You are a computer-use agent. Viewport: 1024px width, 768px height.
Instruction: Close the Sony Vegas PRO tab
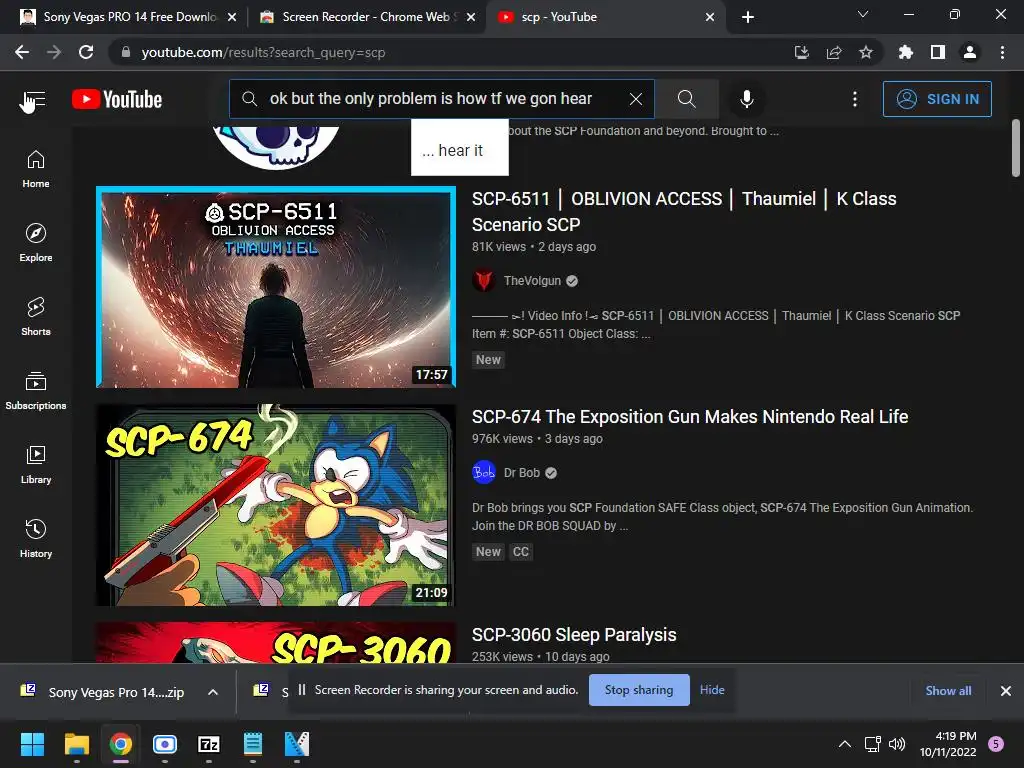[x=232, y=17]
